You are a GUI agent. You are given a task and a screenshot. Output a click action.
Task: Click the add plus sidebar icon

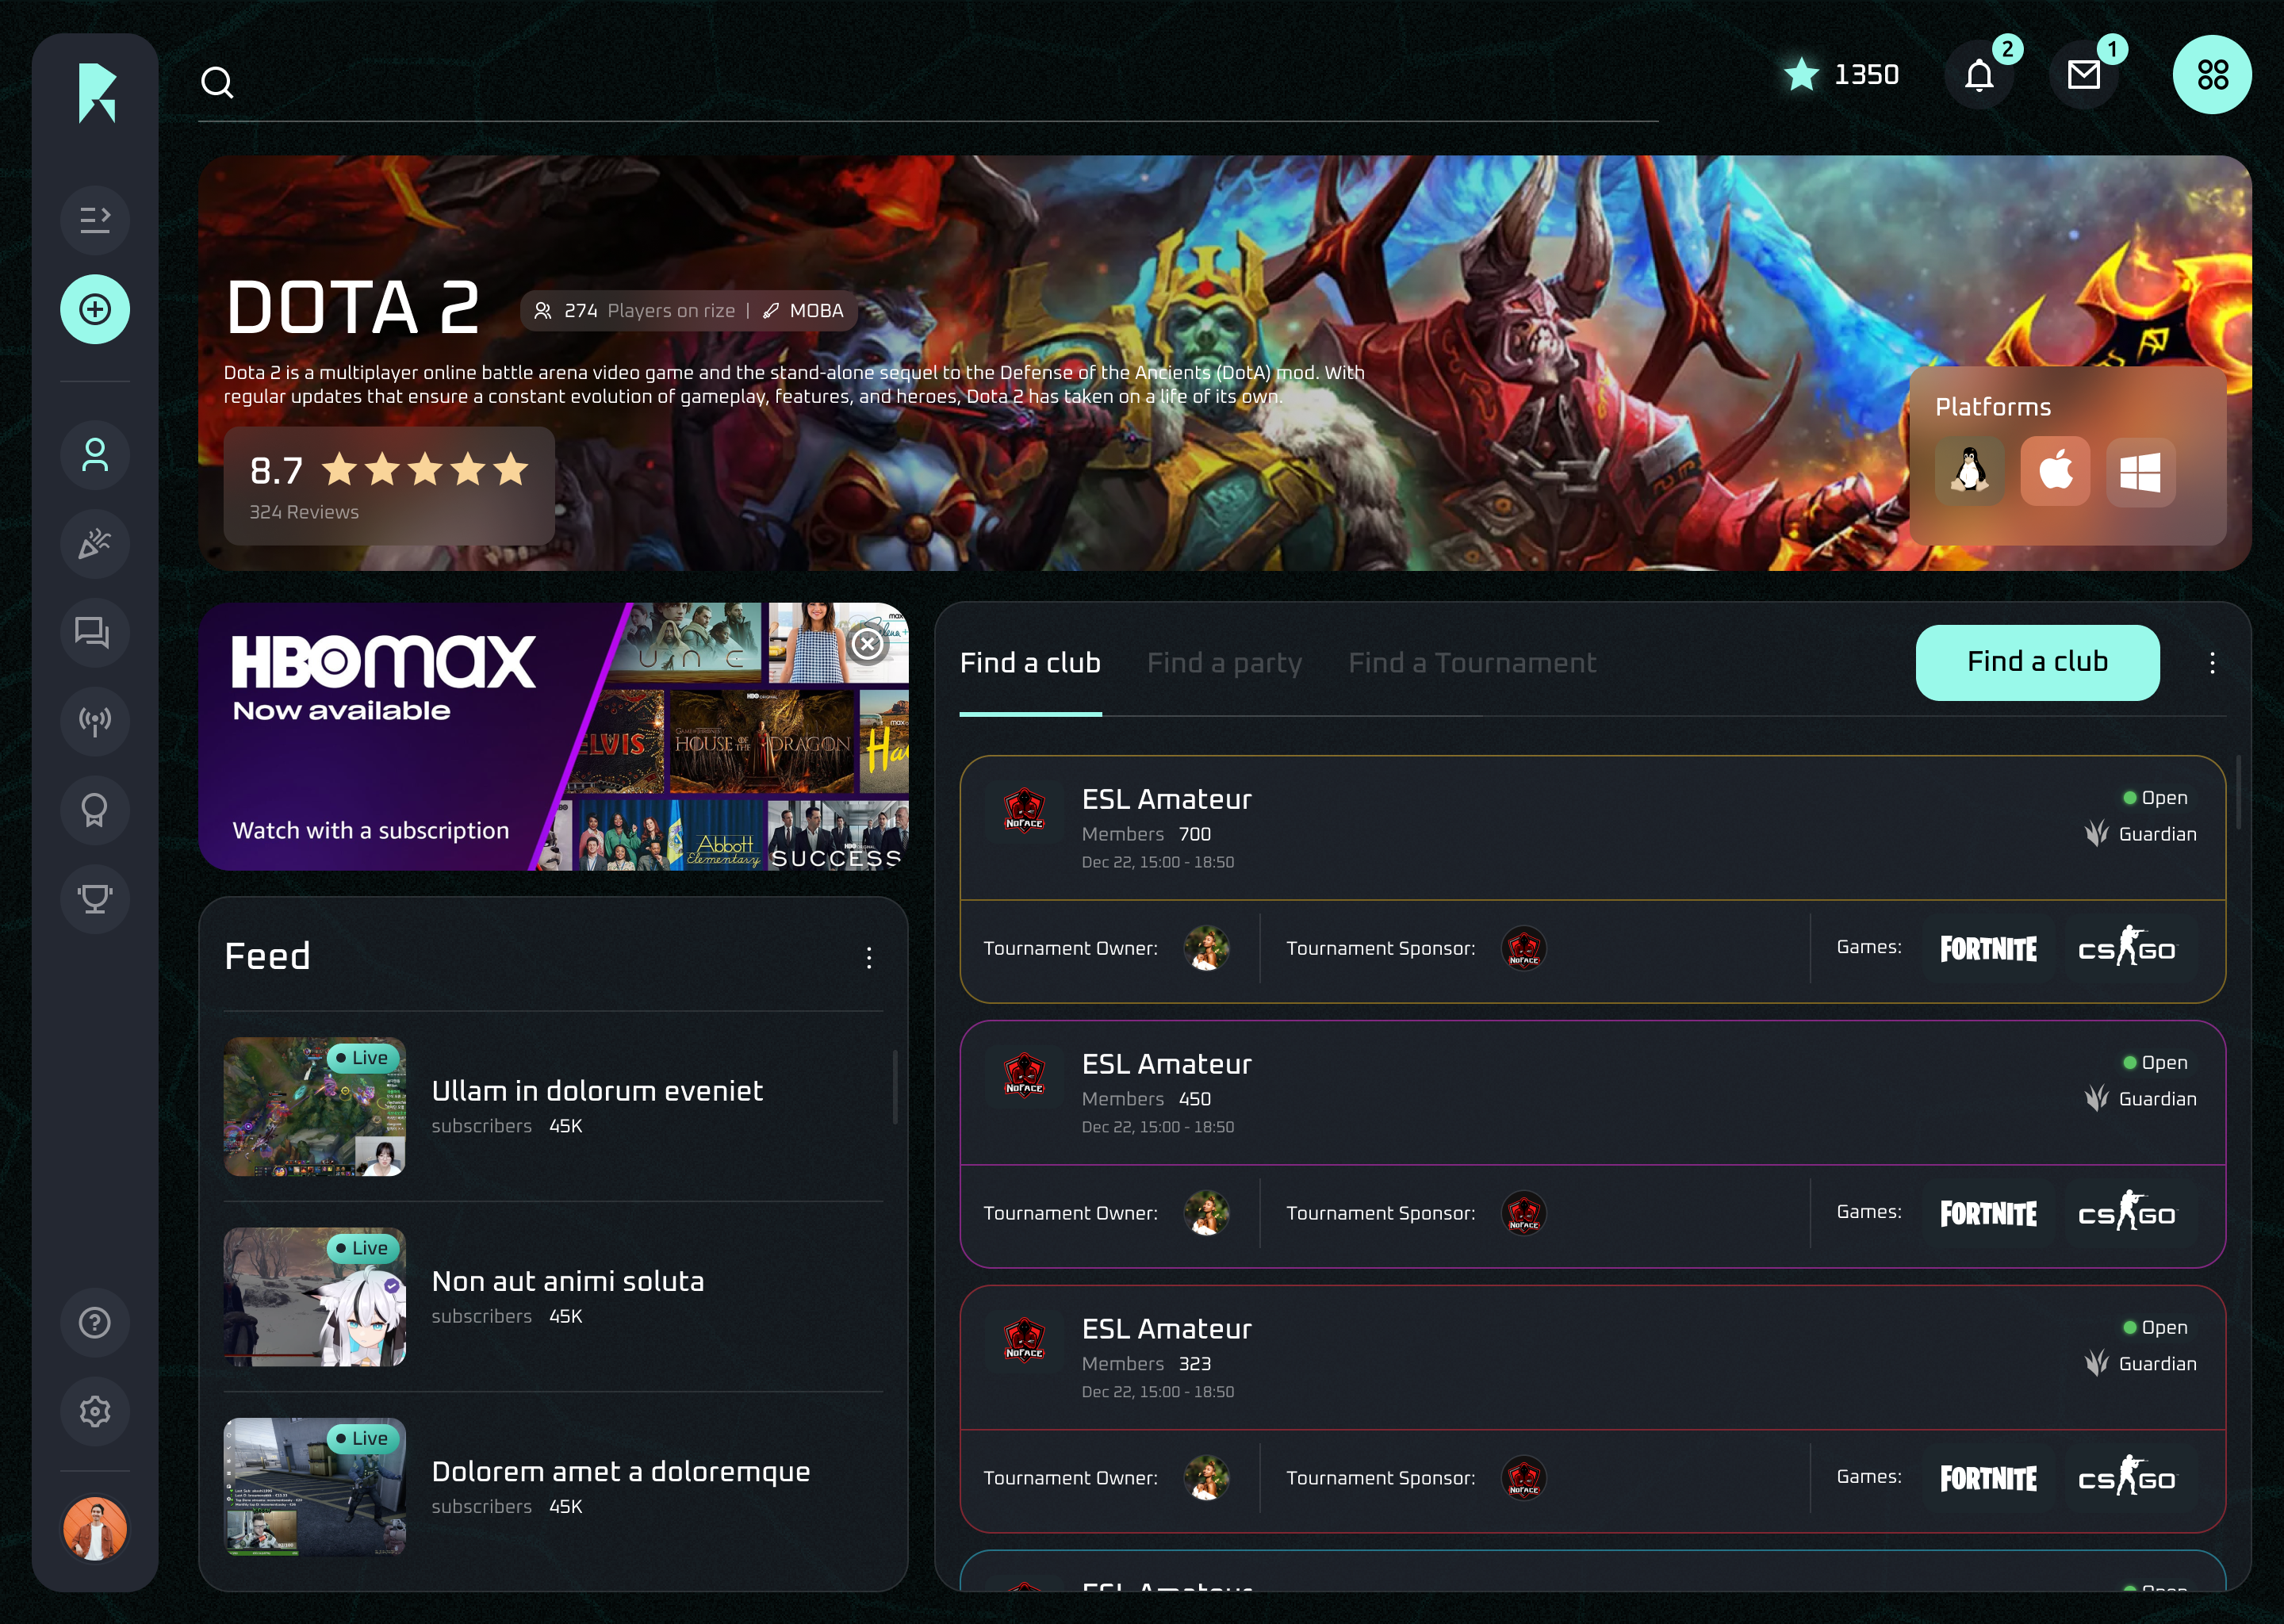point(95,310)
